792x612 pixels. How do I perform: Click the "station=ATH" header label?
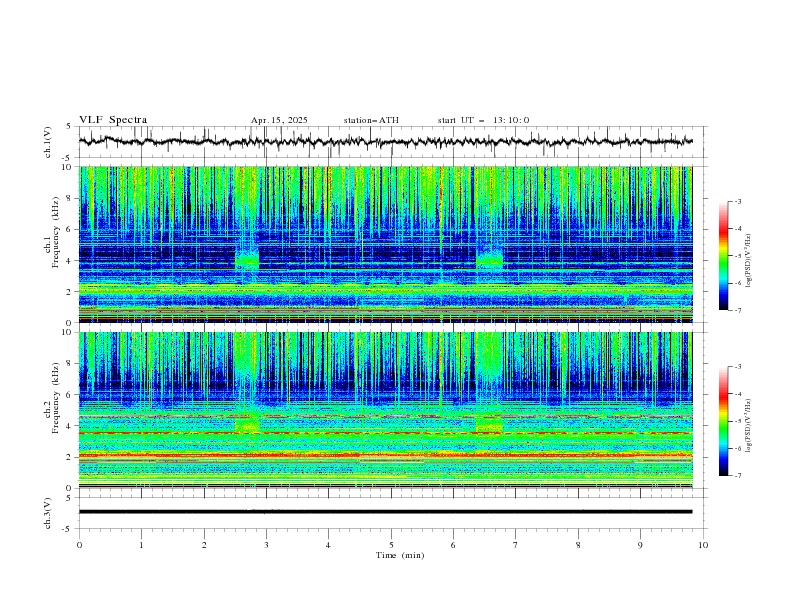pyautogui.click(x=371, y=120)
